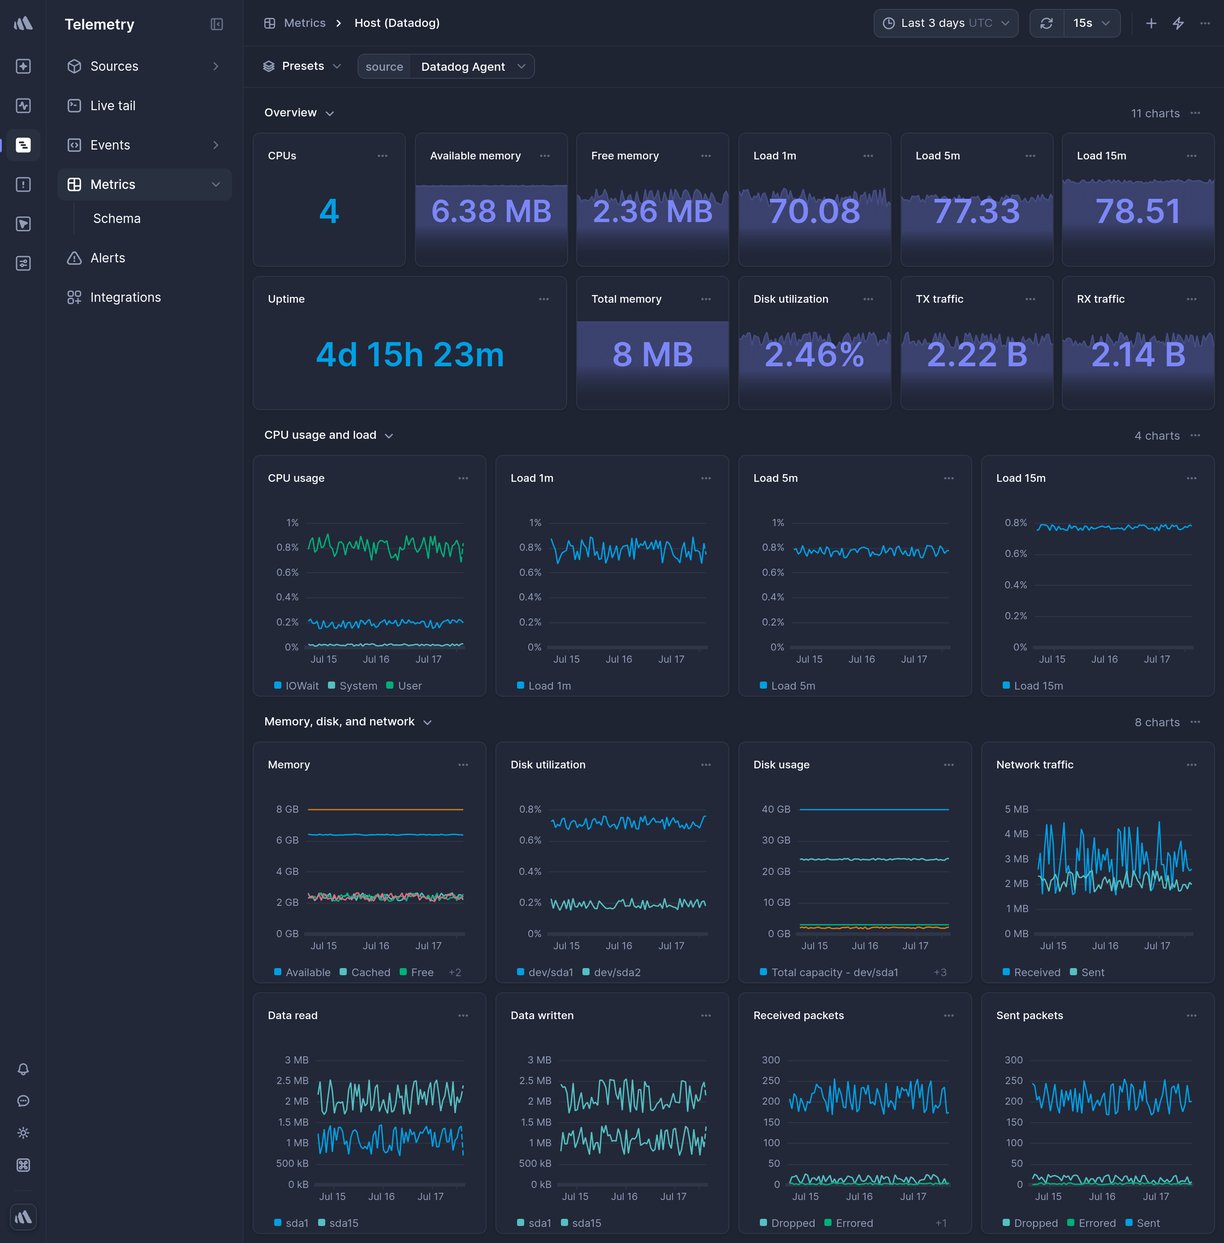Toggle Sent series in Sent packets legend
This screenshot has height=1243, width=1224.
click(1142, 1224)
